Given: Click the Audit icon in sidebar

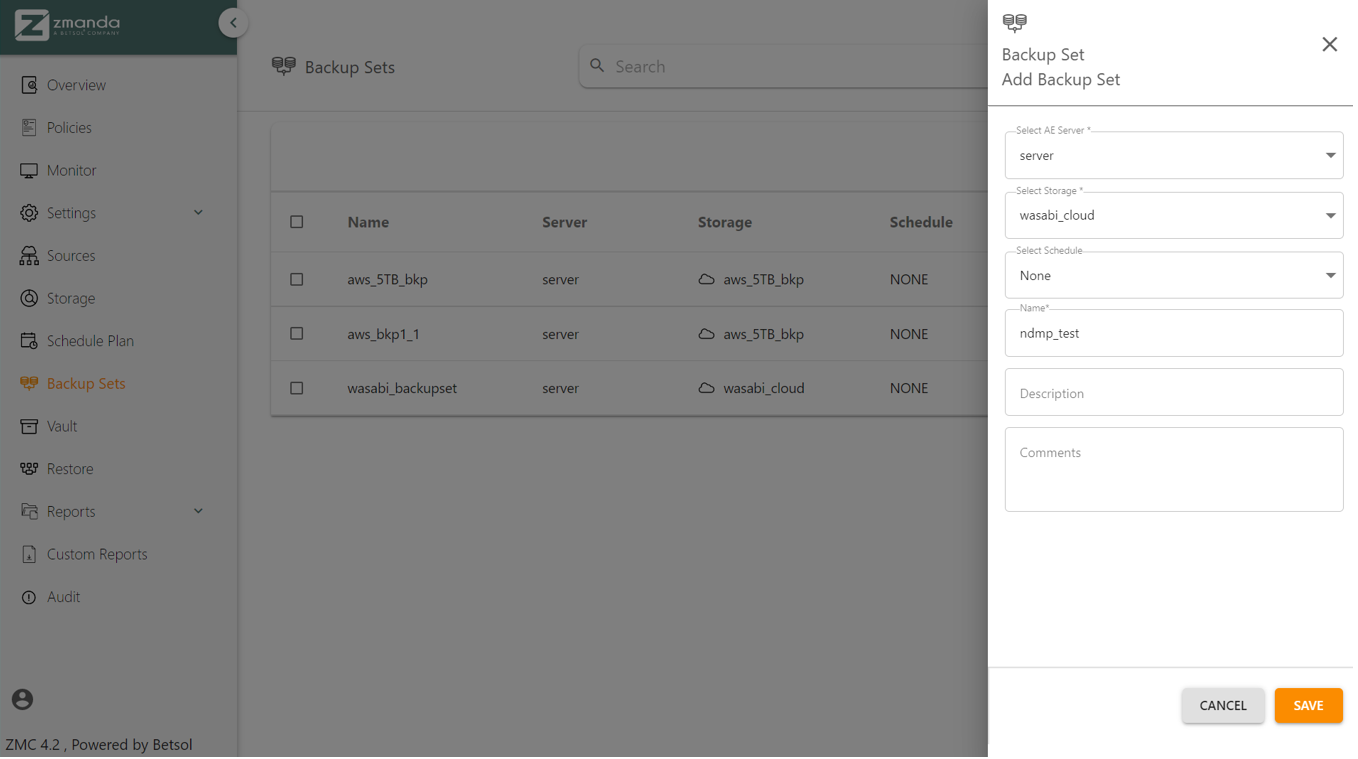Looking at the screenshot, I should point(29,598).
